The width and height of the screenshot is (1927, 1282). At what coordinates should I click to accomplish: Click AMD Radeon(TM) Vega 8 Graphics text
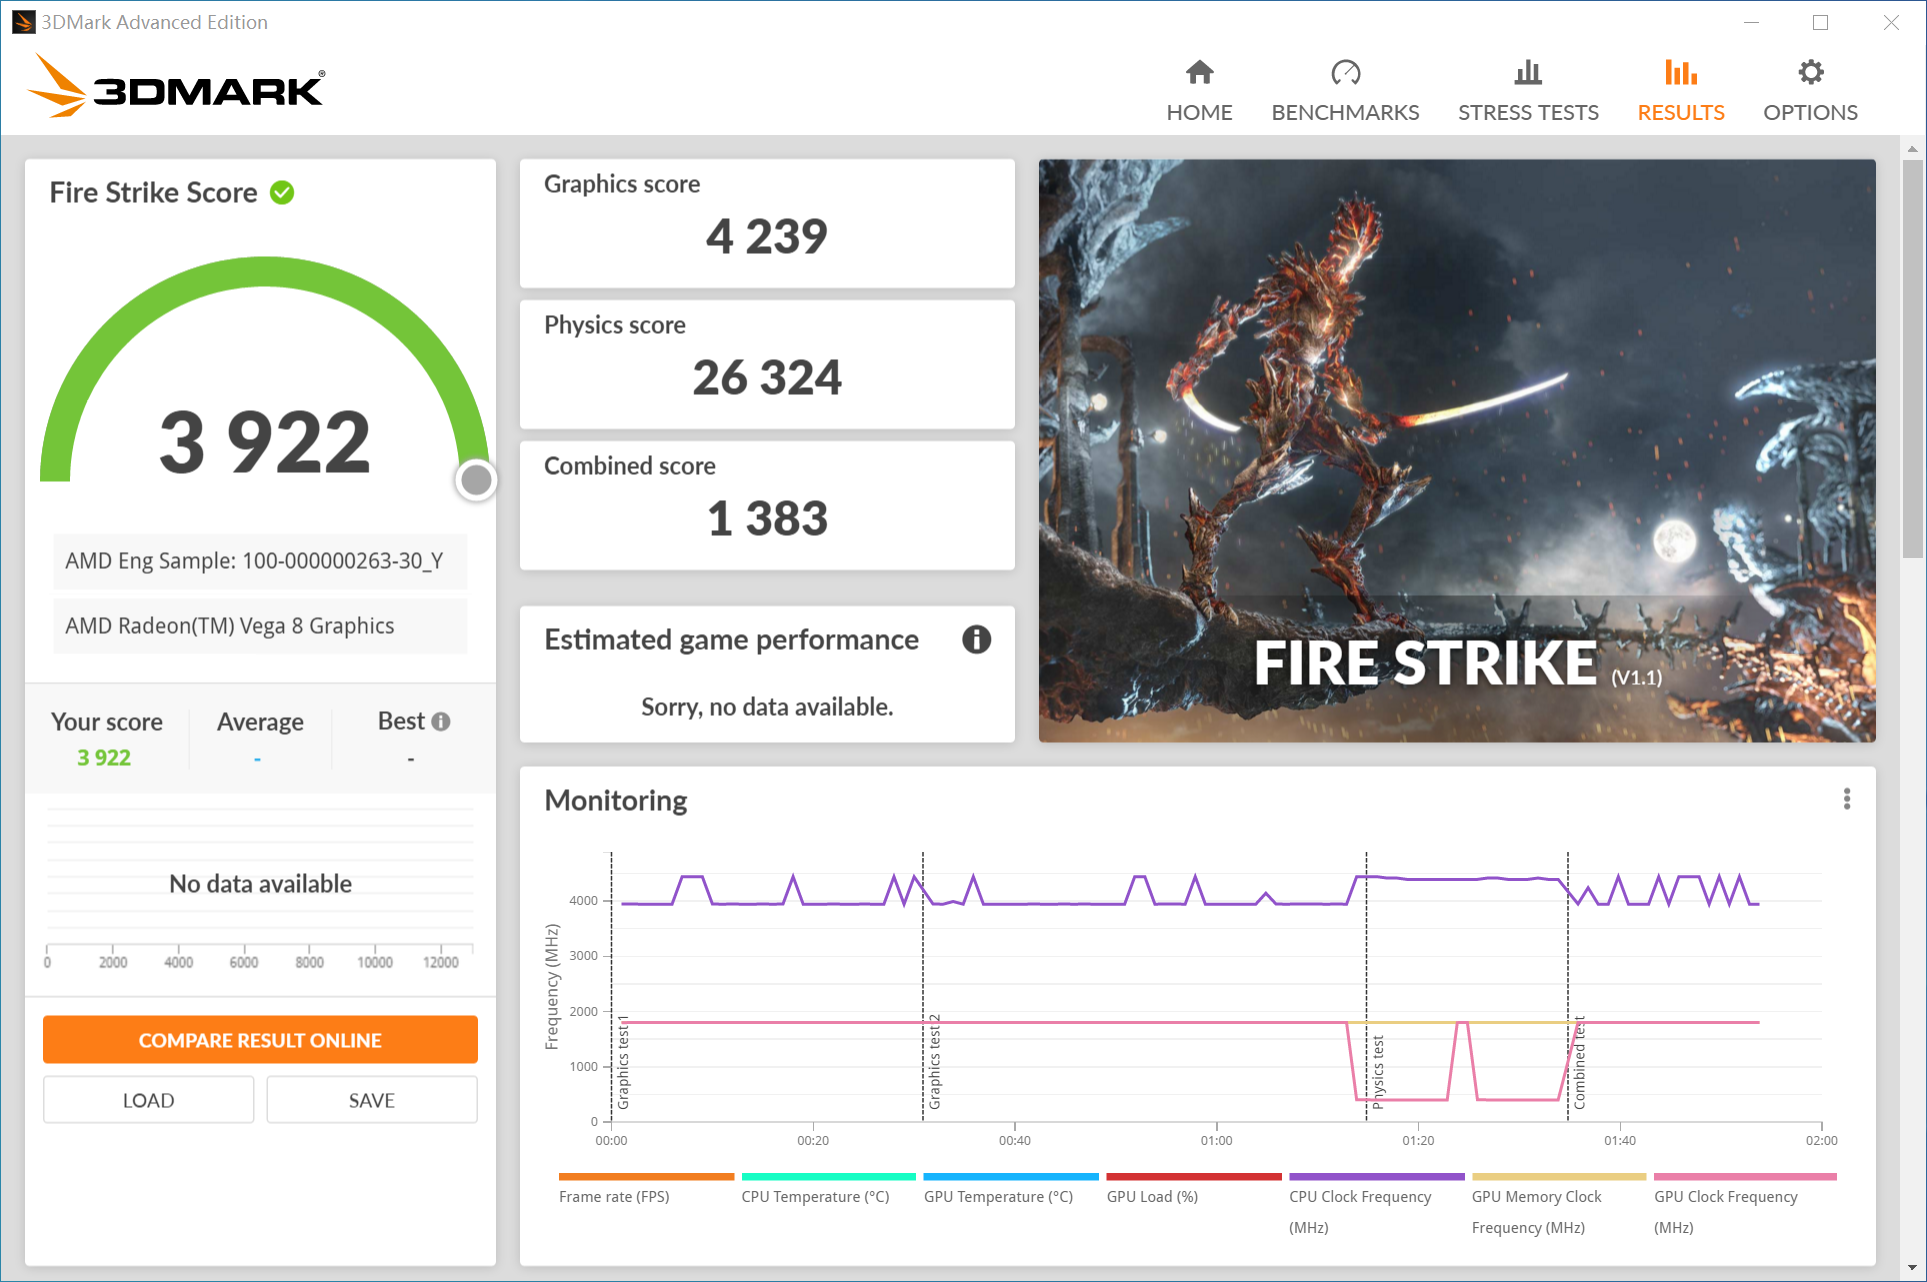pyautogui.click(x=230, y=626)
